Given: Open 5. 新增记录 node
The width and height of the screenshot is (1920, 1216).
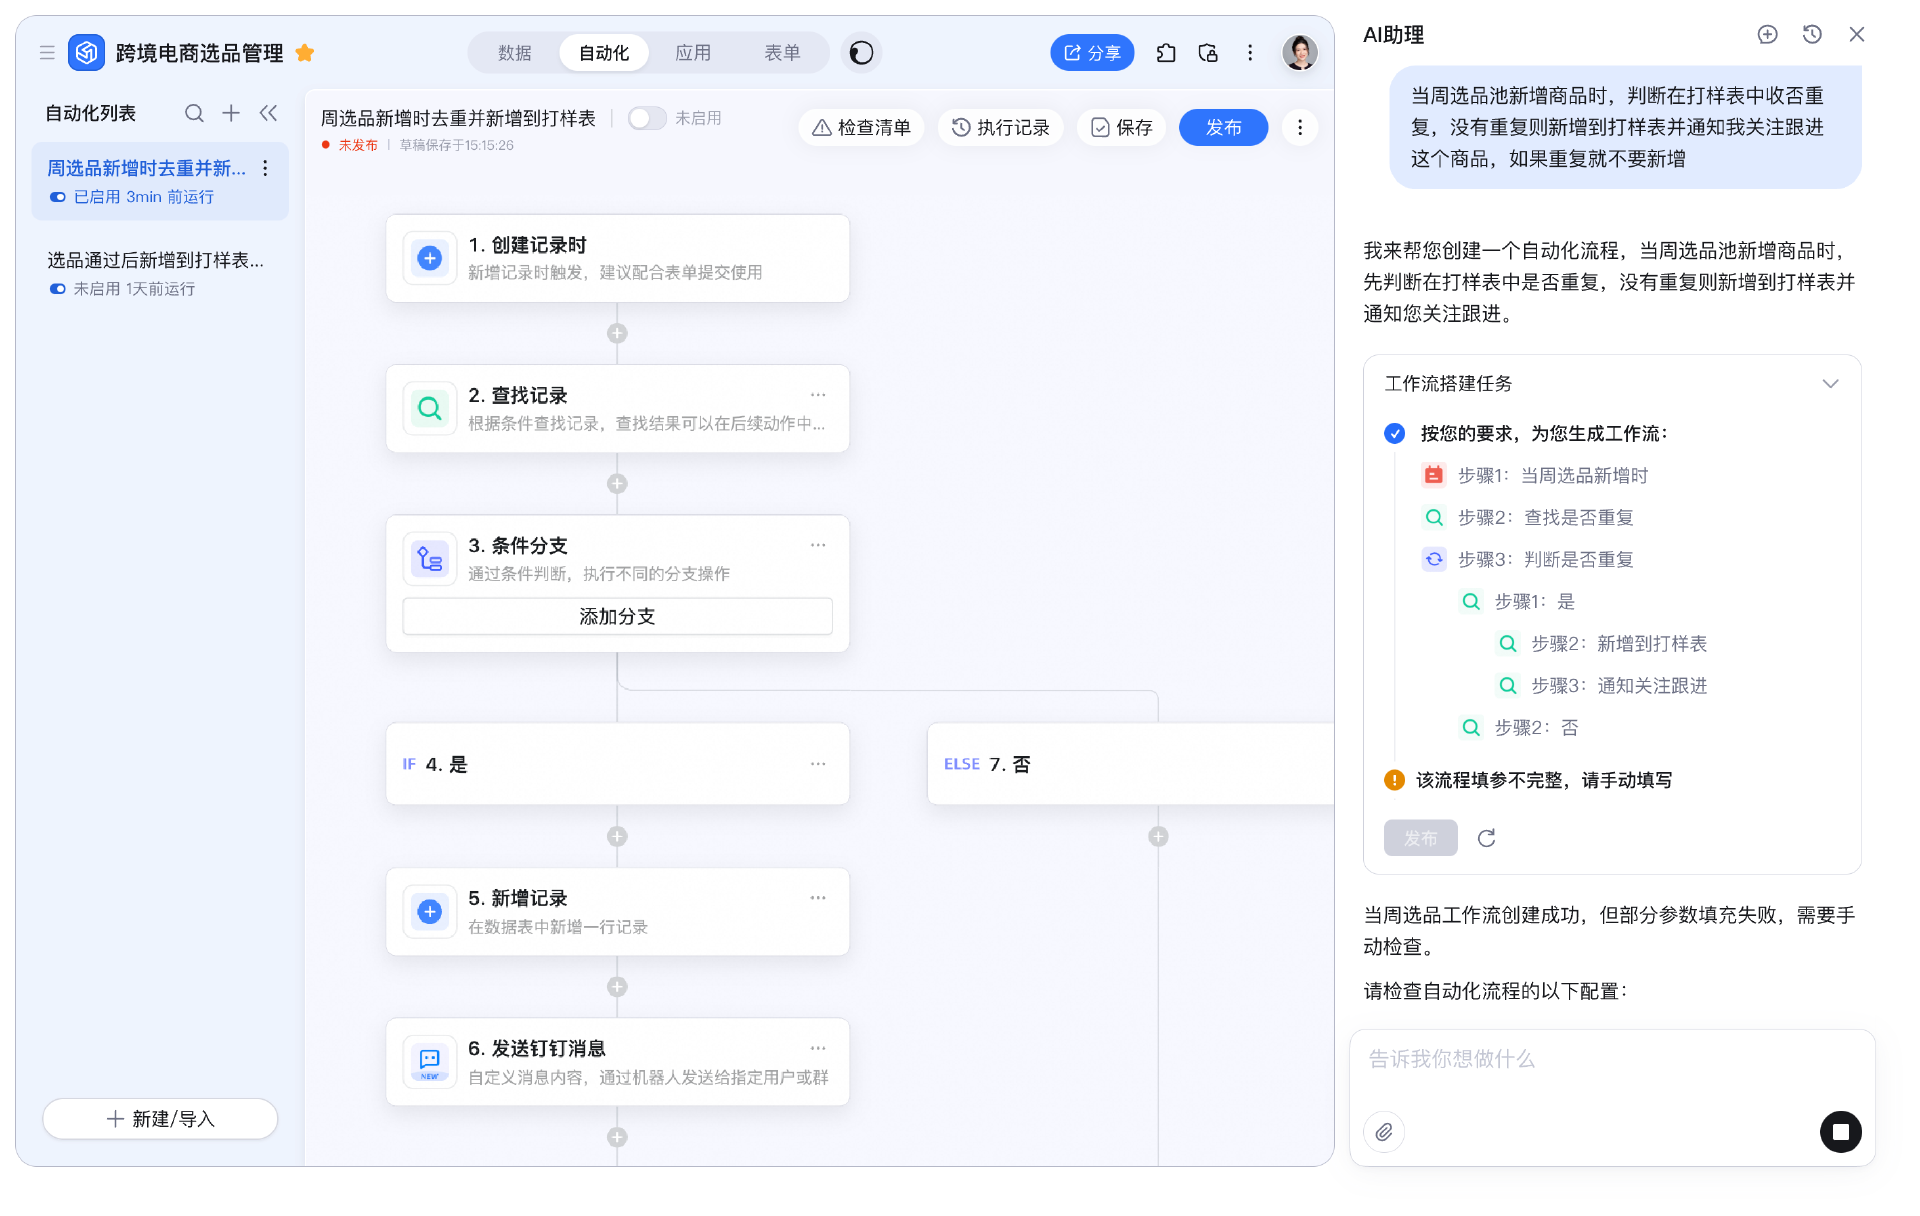Looking at the screenshot, I should click(x=617, y=912).
